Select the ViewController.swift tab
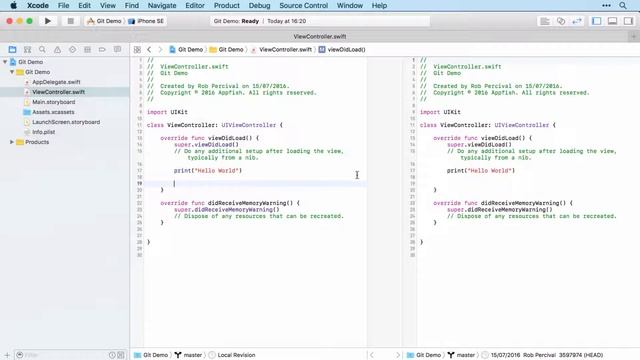Screen dimensions: 640x360 320,36
